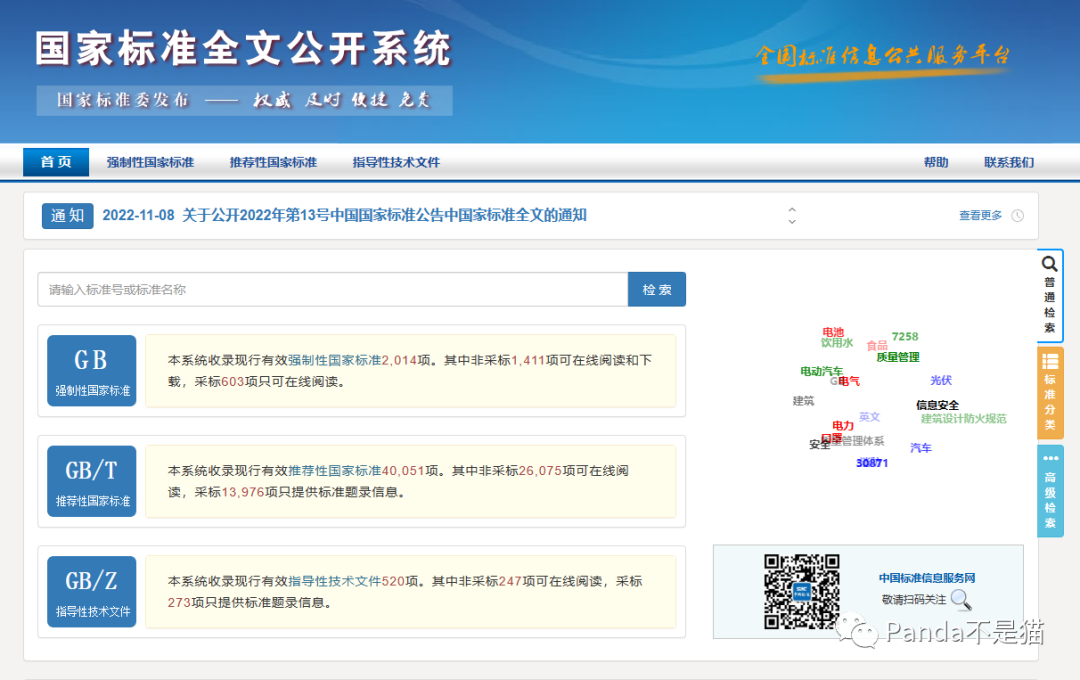Click the 7258 tag in word cloud
Viewport: 1080px width, 680px height.
(x=905, y=336)
